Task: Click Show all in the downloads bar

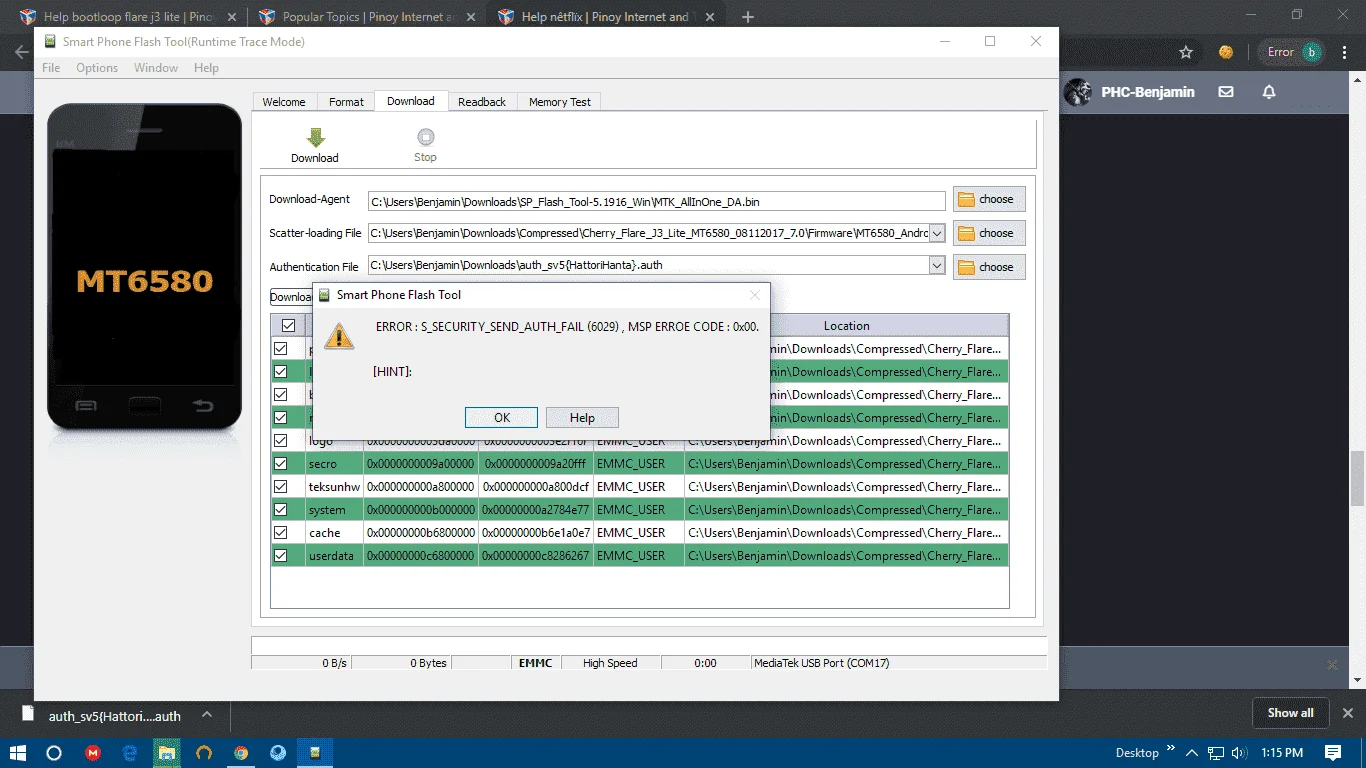Action: point(1291,713)
